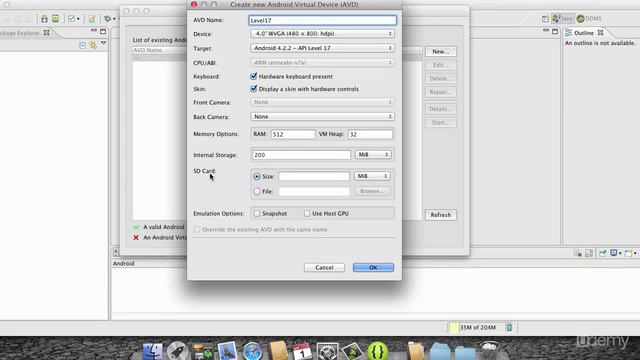This screenshot has width=640, height=360.
Task: Open Internal Storage MiB unit dropdown
Action: [373, 155]
